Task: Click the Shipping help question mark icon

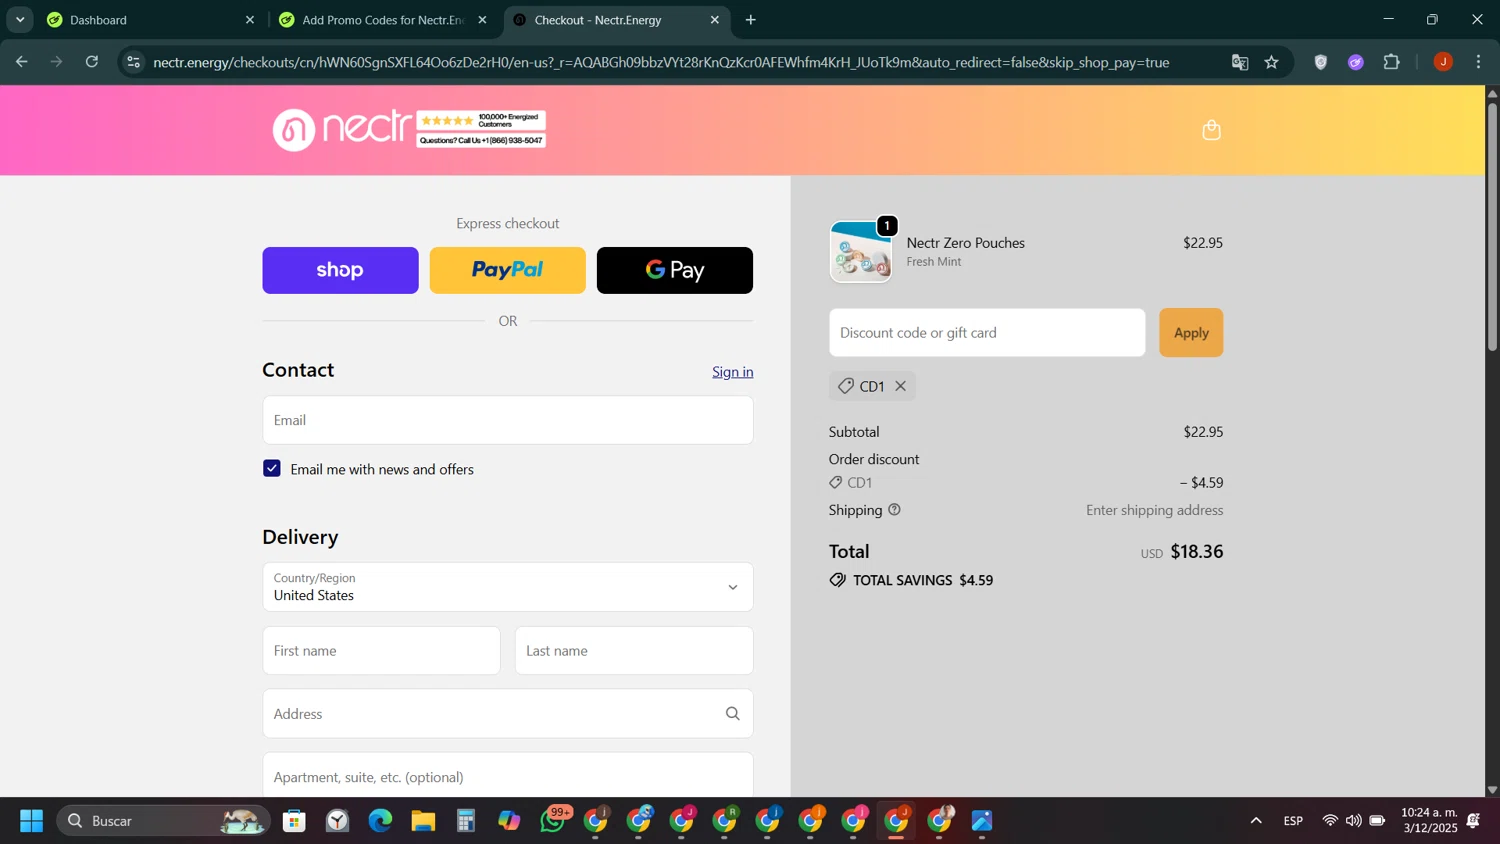Action: 894,510
